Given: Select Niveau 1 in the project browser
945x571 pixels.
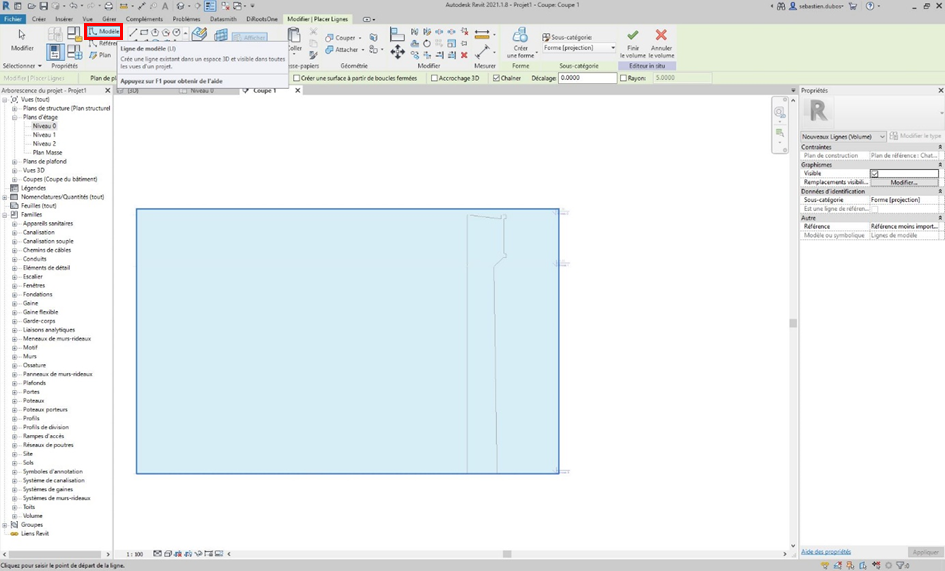Looking at the screenshot, I should pos(44,135).
